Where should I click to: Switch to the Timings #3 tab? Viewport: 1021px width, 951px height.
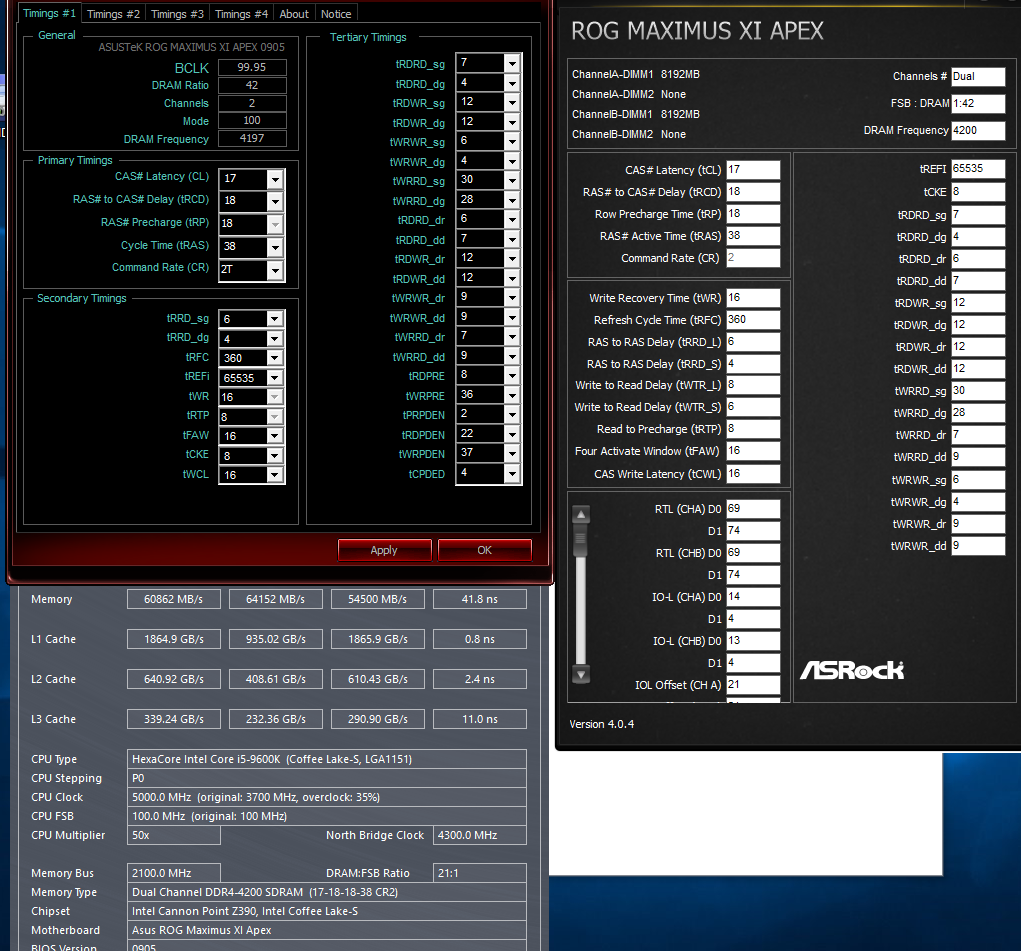point(177,14)
